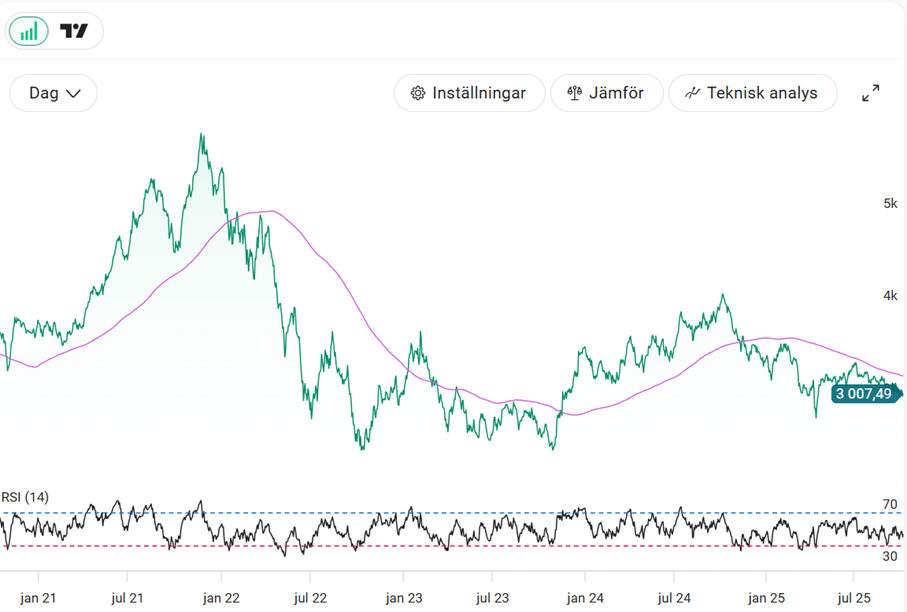Click the jul 24 date on timeline
This screenshot has width=907, height=612.
(x=674, y=597)
